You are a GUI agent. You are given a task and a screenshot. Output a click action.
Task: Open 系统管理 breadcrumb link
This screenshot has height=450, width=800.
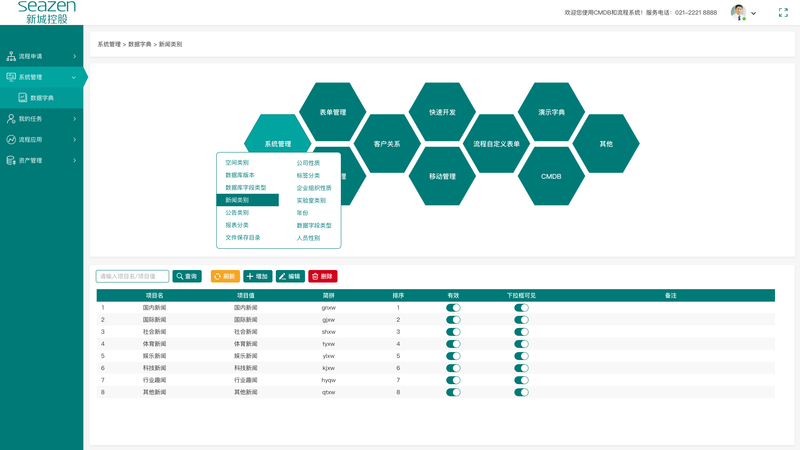(109, 44)
